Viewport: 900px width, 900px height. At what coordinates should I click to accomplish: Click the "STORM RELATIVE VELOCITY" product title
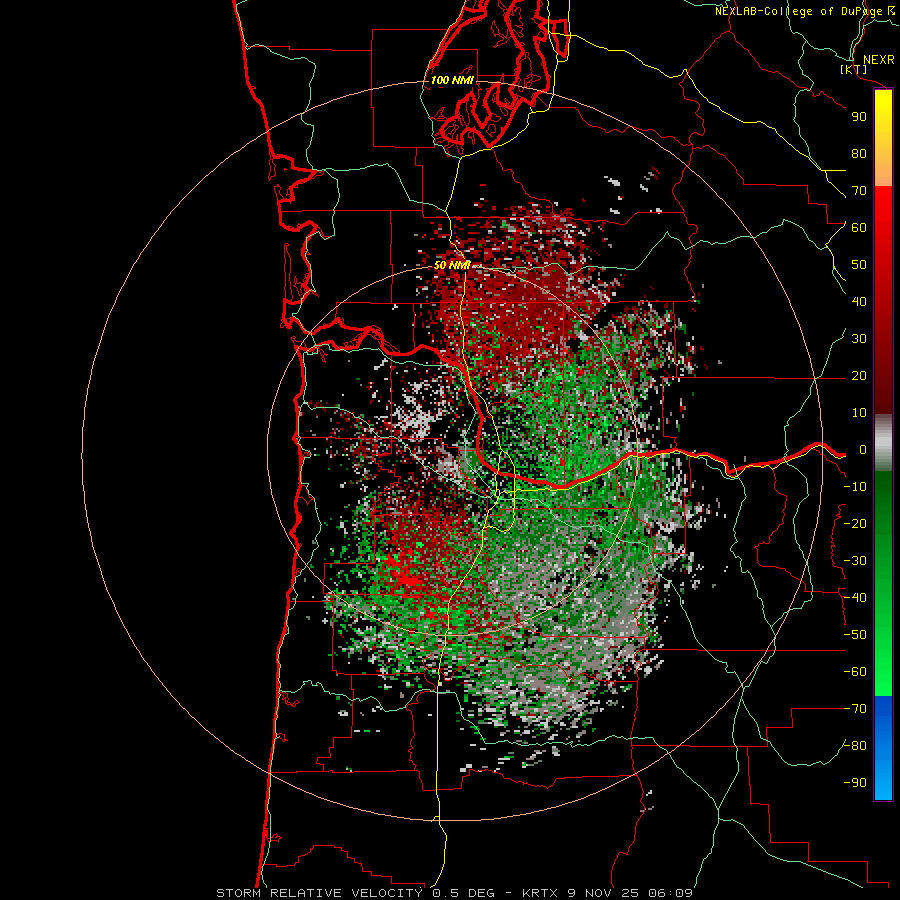point(319,893)
